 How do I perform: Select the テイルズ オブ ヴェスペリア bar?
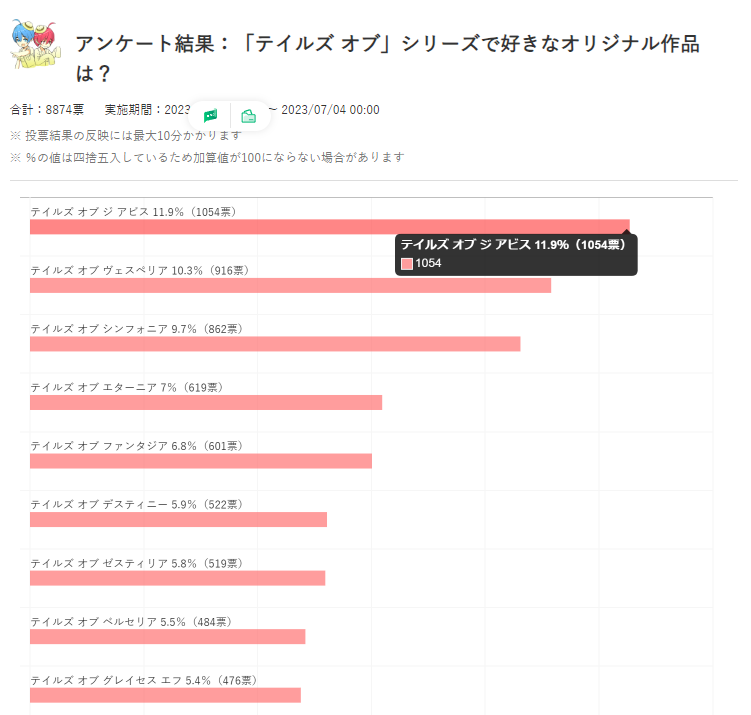click(290, 286)
